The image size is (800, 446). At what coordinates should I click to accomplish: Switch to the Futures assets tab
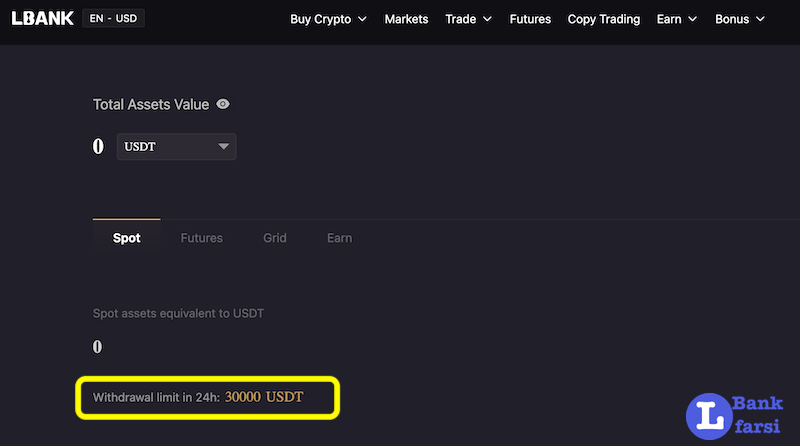(x=201, y=238)
